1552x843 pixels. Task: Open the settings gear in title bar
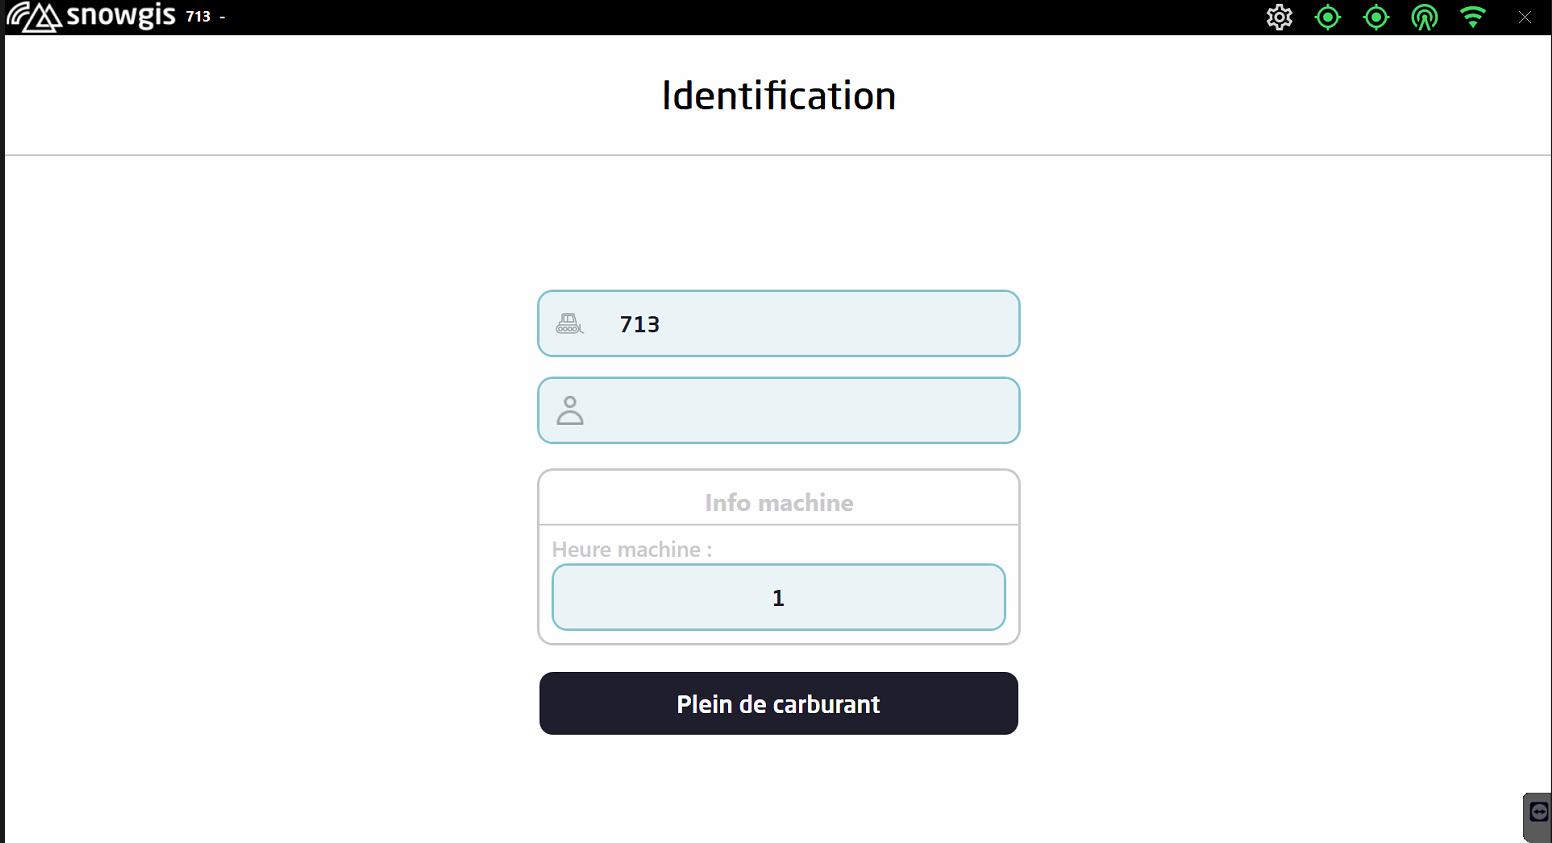[x=1279, y=17]
